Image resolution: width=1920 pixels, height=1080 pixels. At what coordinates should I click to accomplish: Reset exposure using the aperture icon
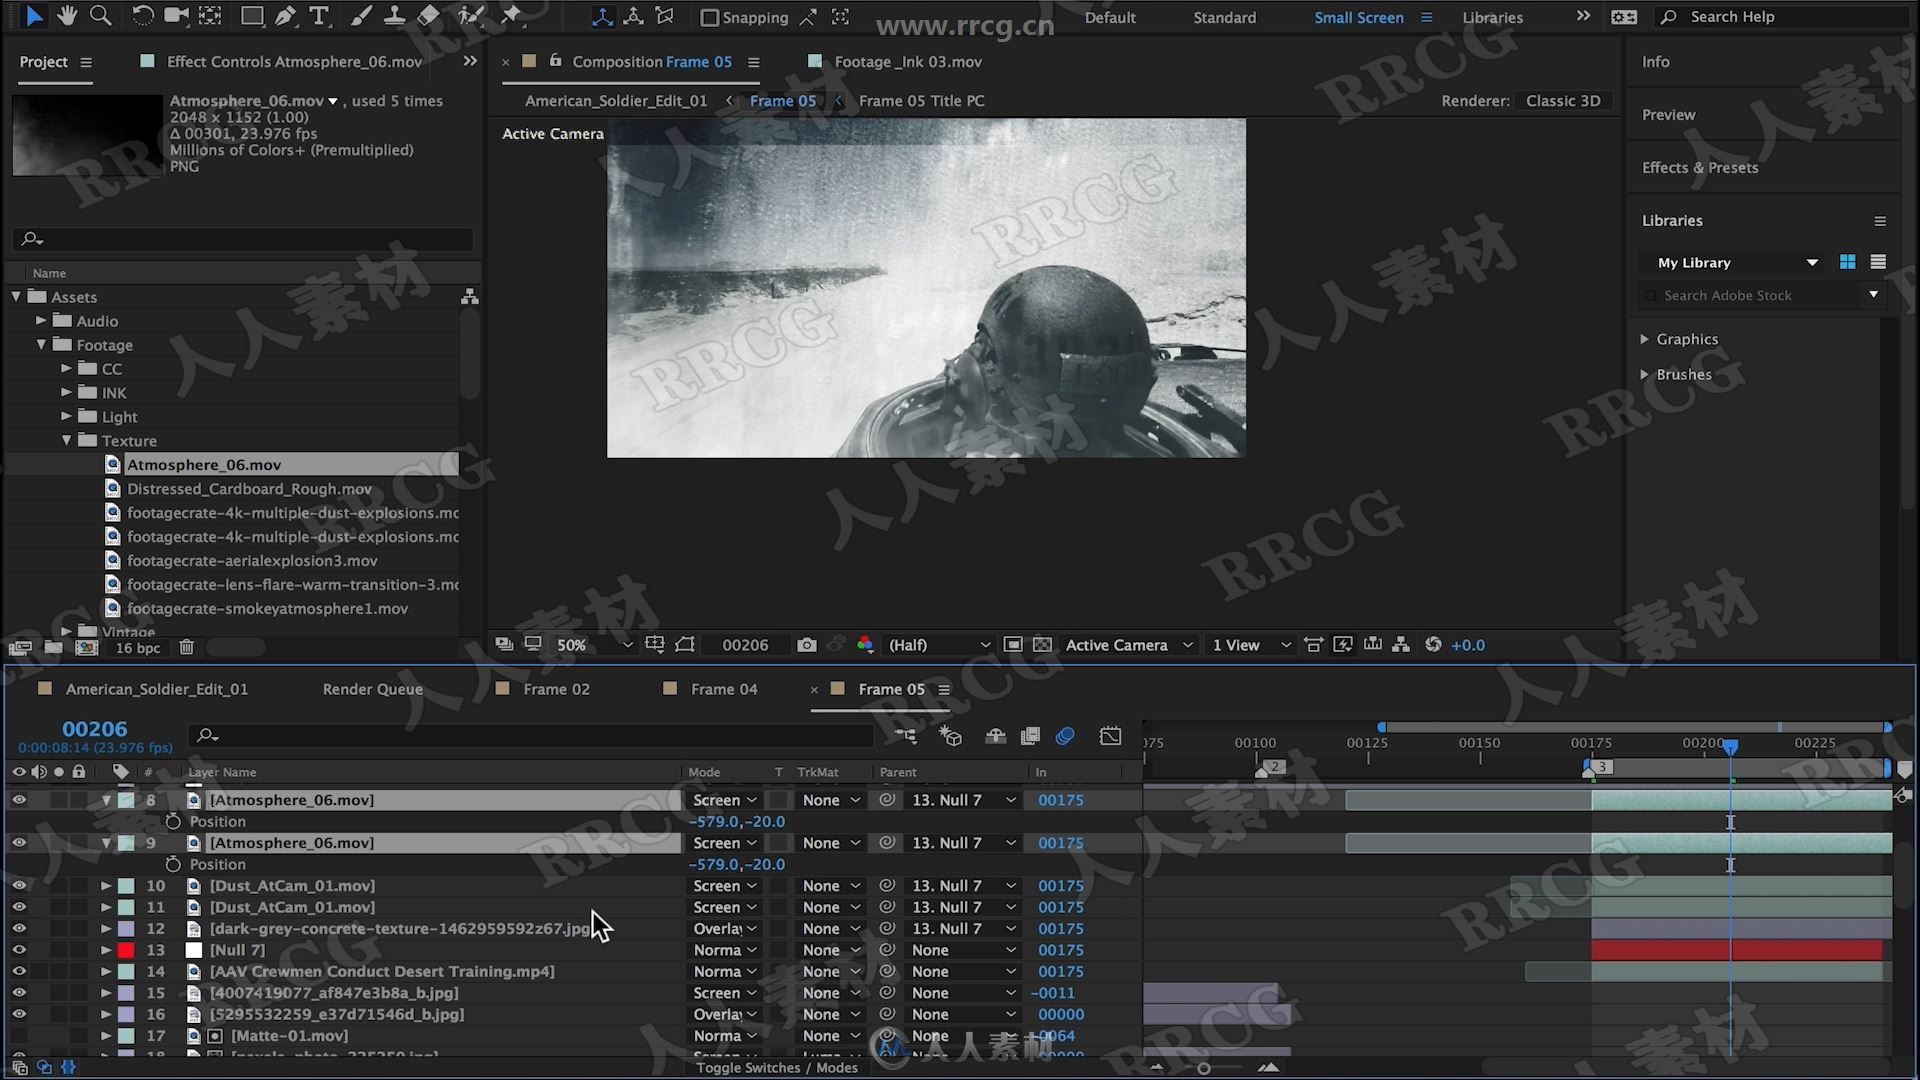pyautogui.click(x=1433, y=645)
